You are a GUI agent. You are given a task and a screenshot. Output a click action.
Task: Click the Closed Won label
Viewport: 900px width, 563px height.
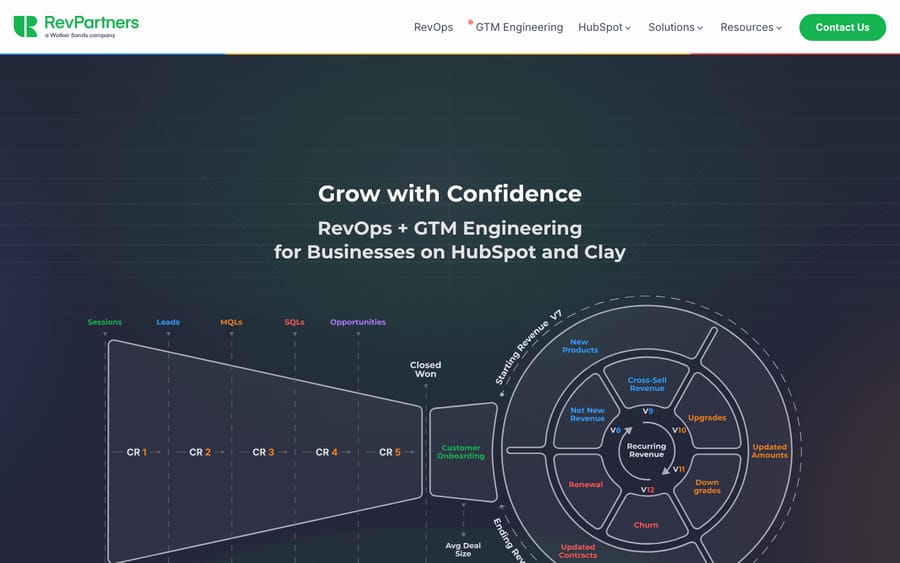point(425,369)
